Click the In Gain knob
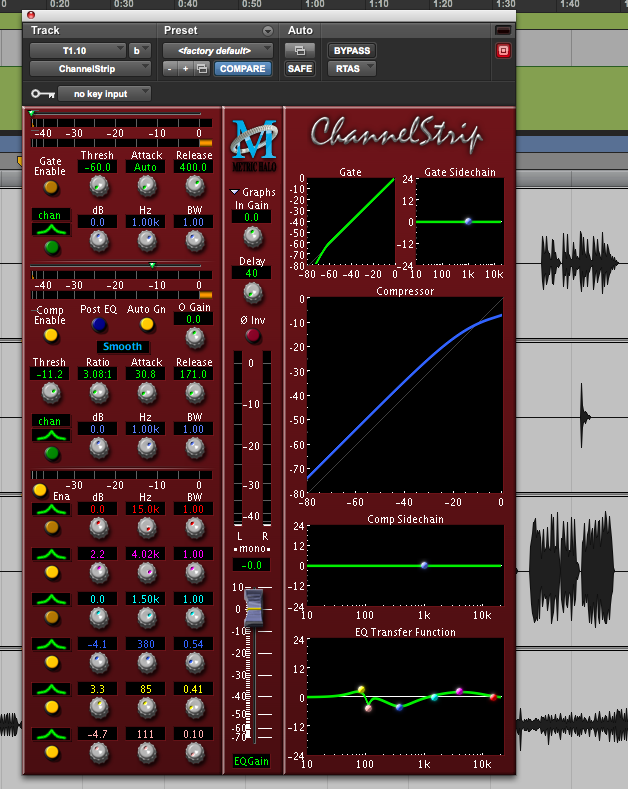 (x=253, y=236)
